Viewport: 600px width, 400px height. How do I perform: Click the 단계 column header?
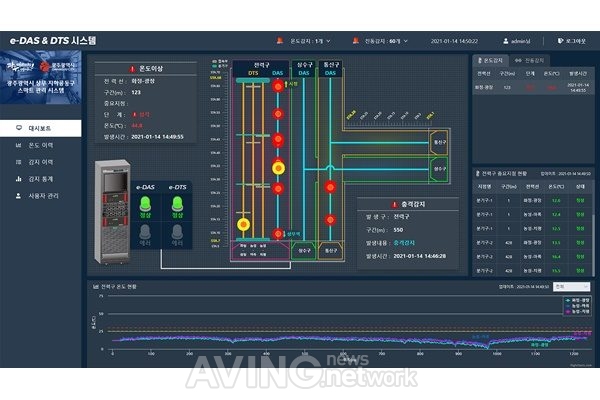point(530,73)
